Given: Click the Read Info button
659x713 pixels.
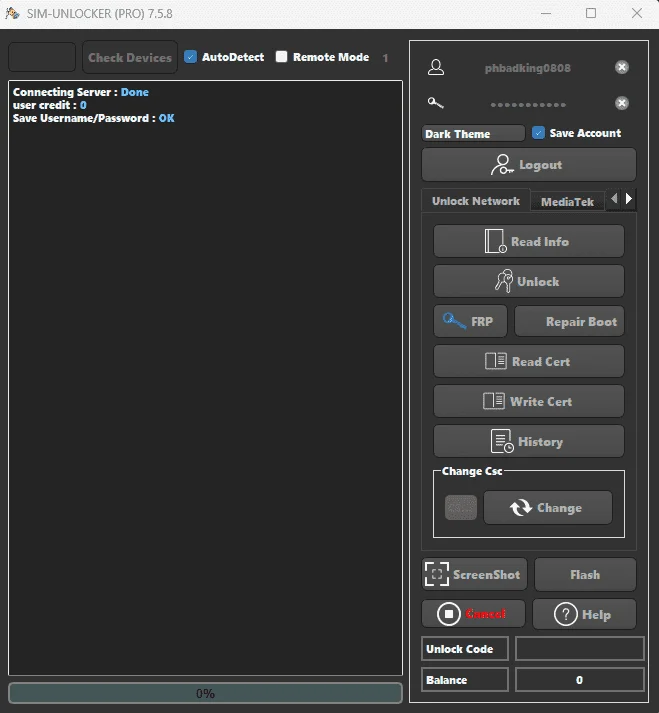Looking at the screenshot, I should [528, 241].
